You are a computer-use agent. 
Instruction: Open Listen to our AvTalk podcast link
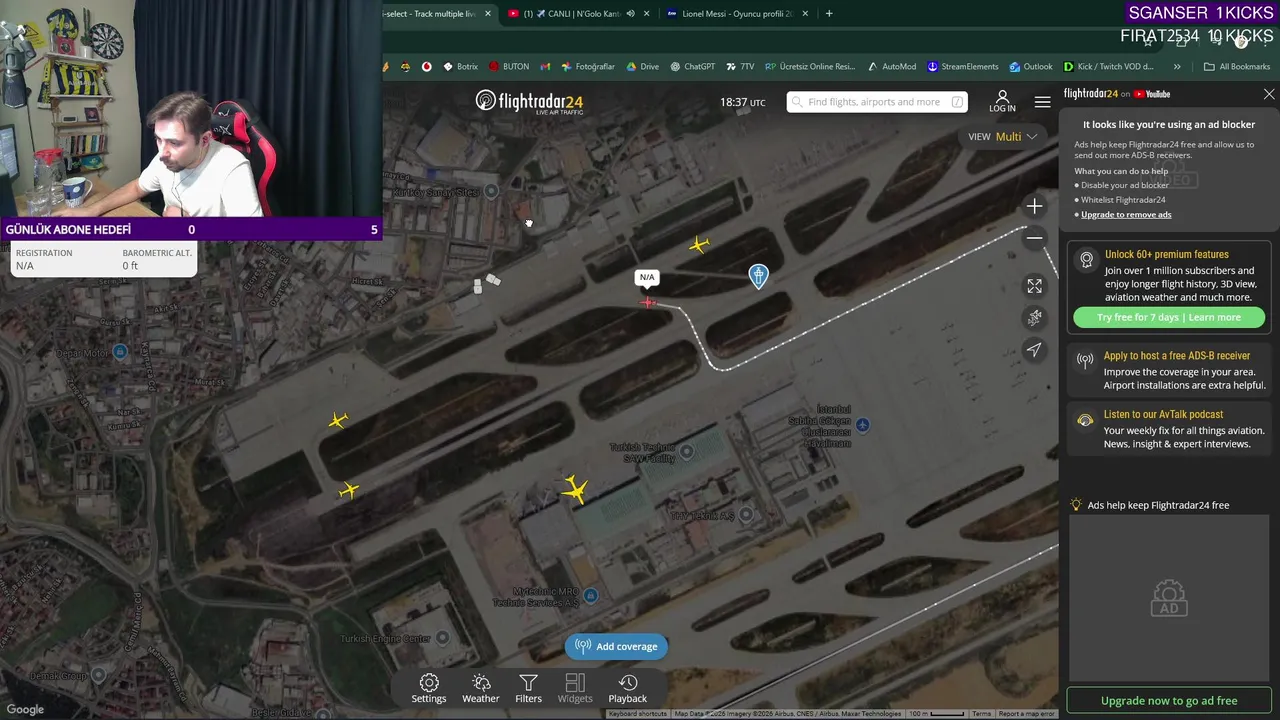click(1163, 414)
